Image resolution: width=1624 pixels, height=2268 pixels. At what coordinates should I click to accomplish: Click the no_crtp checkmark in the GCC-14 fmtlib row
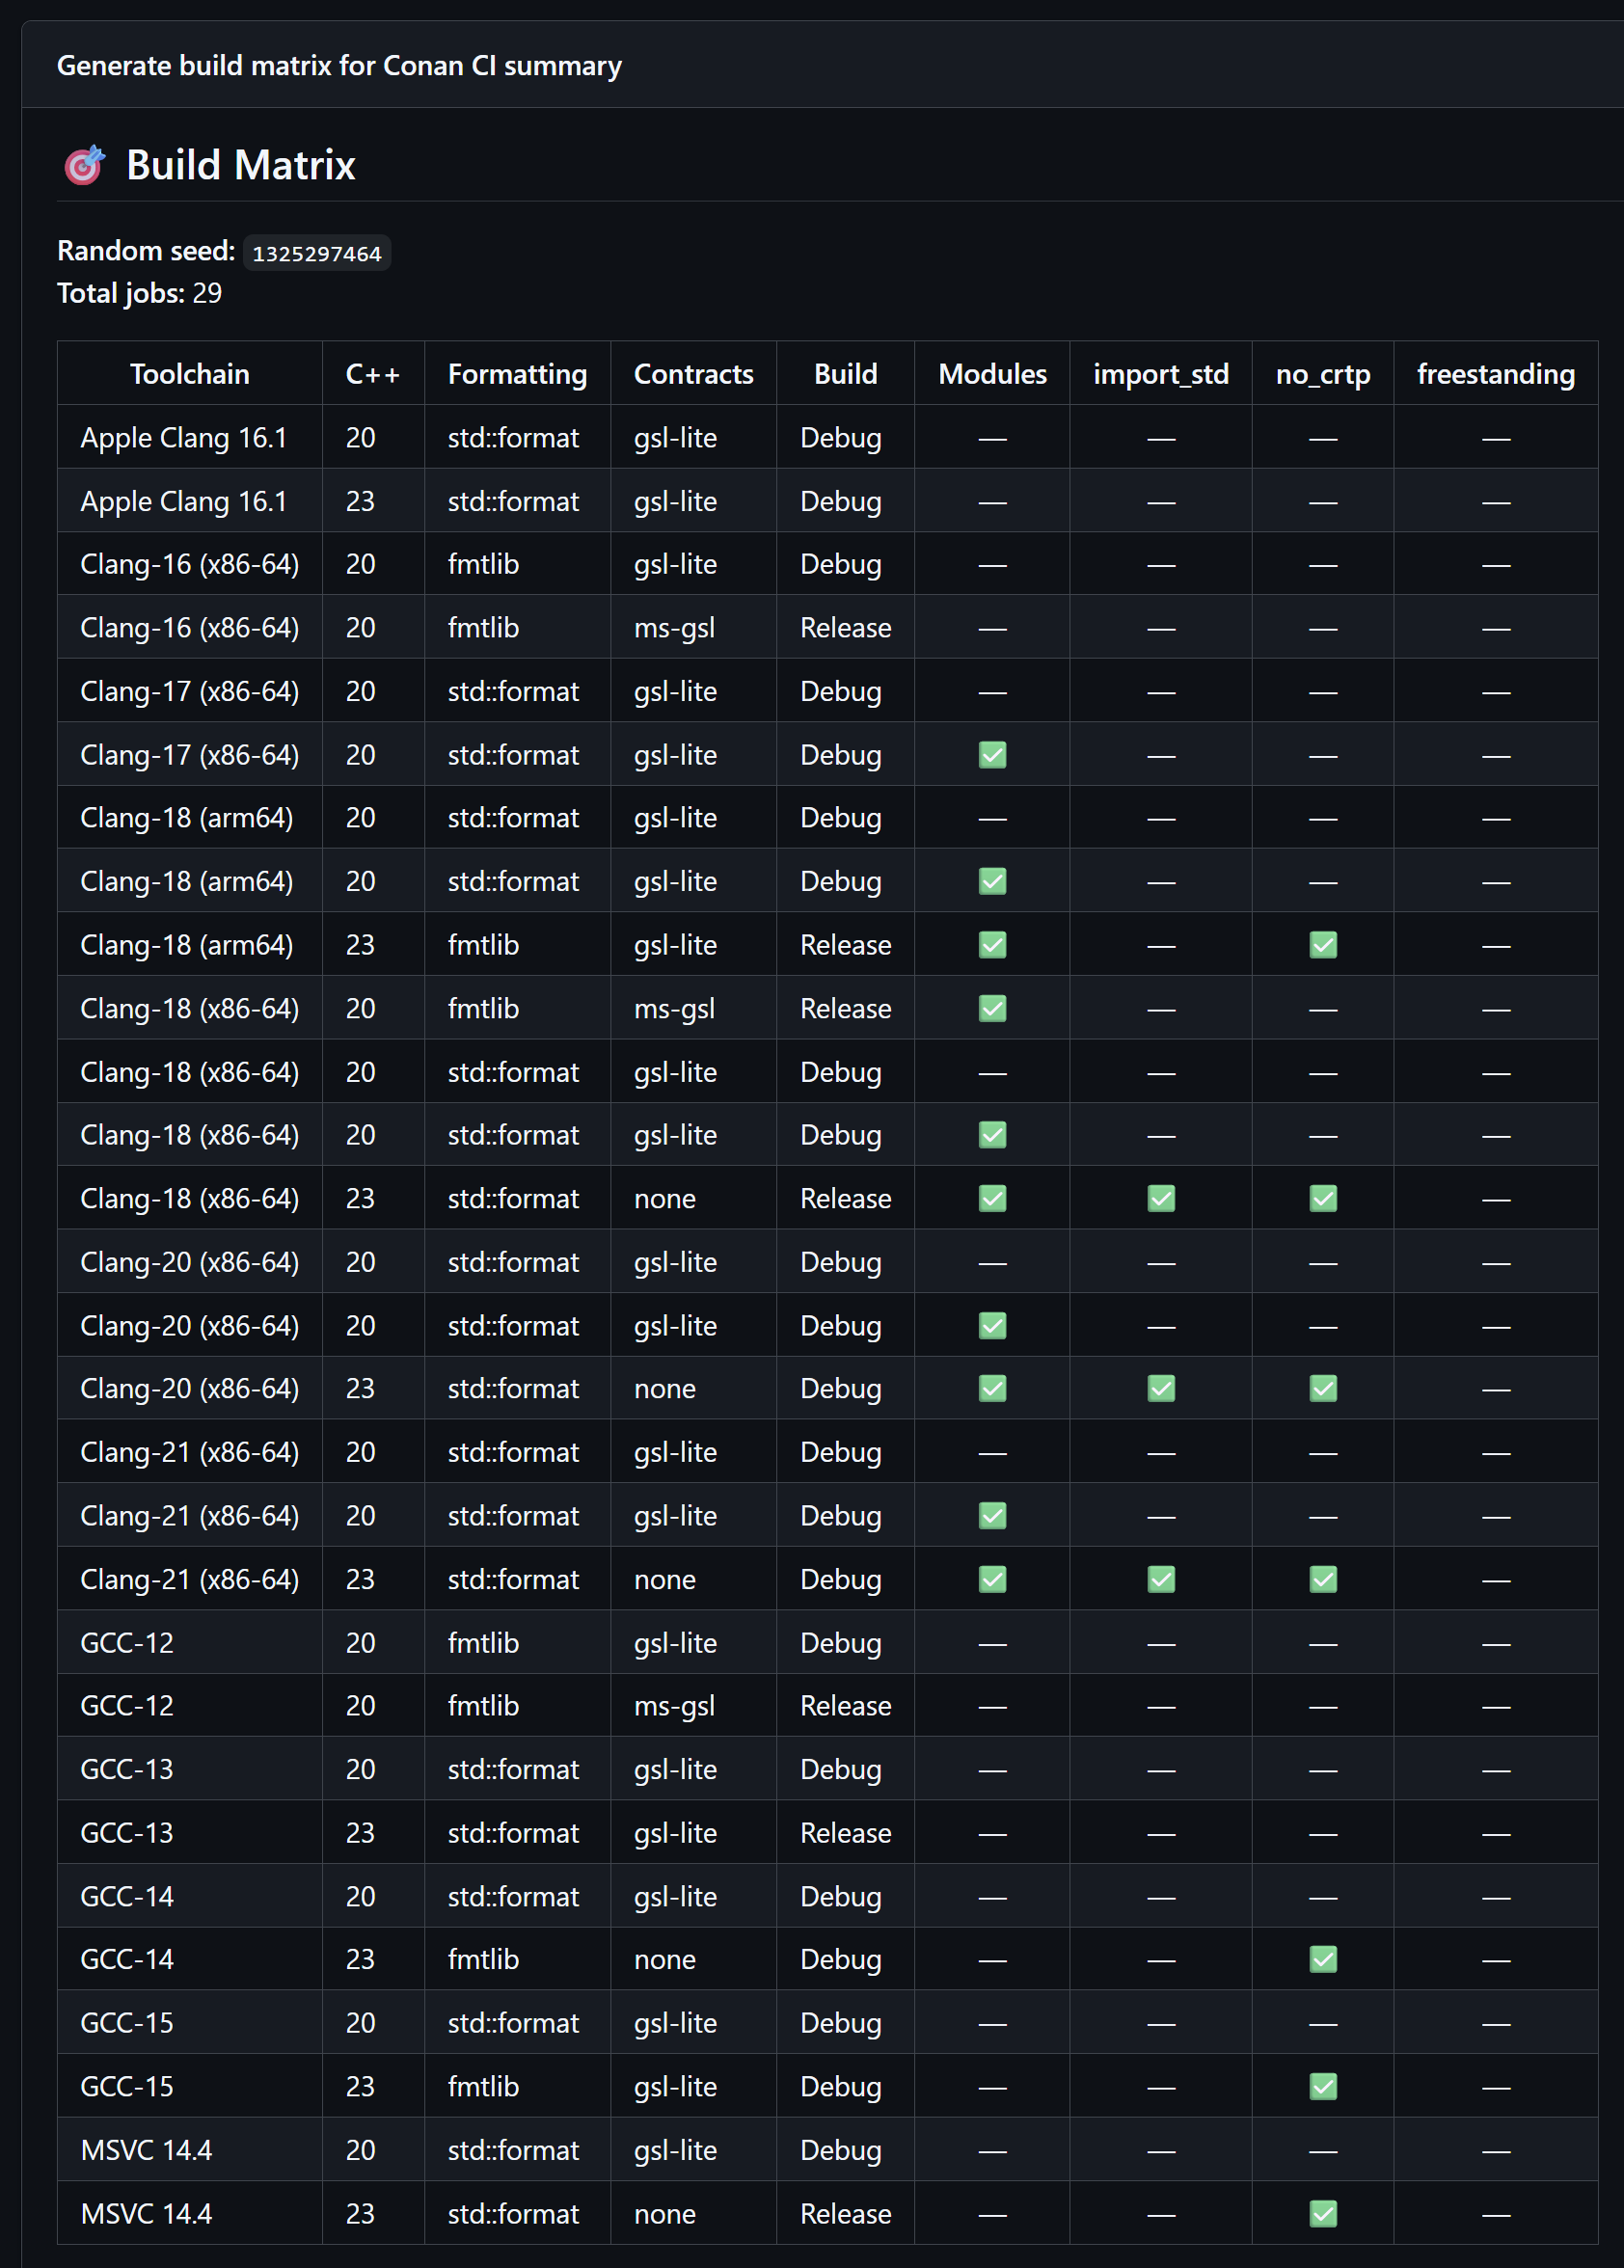click(1323, 1959)
